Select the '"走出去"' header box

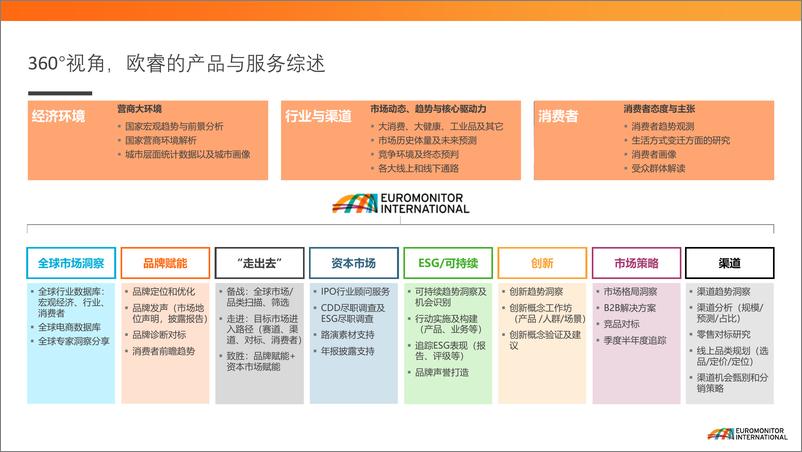(259, 263)
